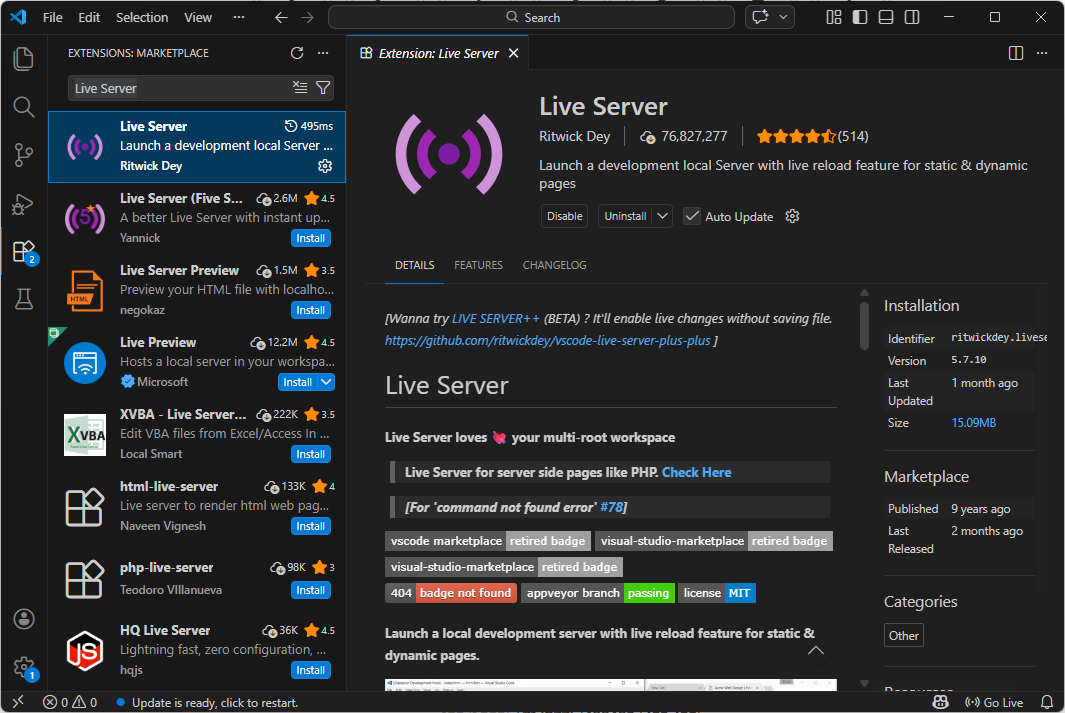The height and width of the screenshot is (713, 1065).
Task: Open the Testing flask icon
Action: click(x=23, y=298)
